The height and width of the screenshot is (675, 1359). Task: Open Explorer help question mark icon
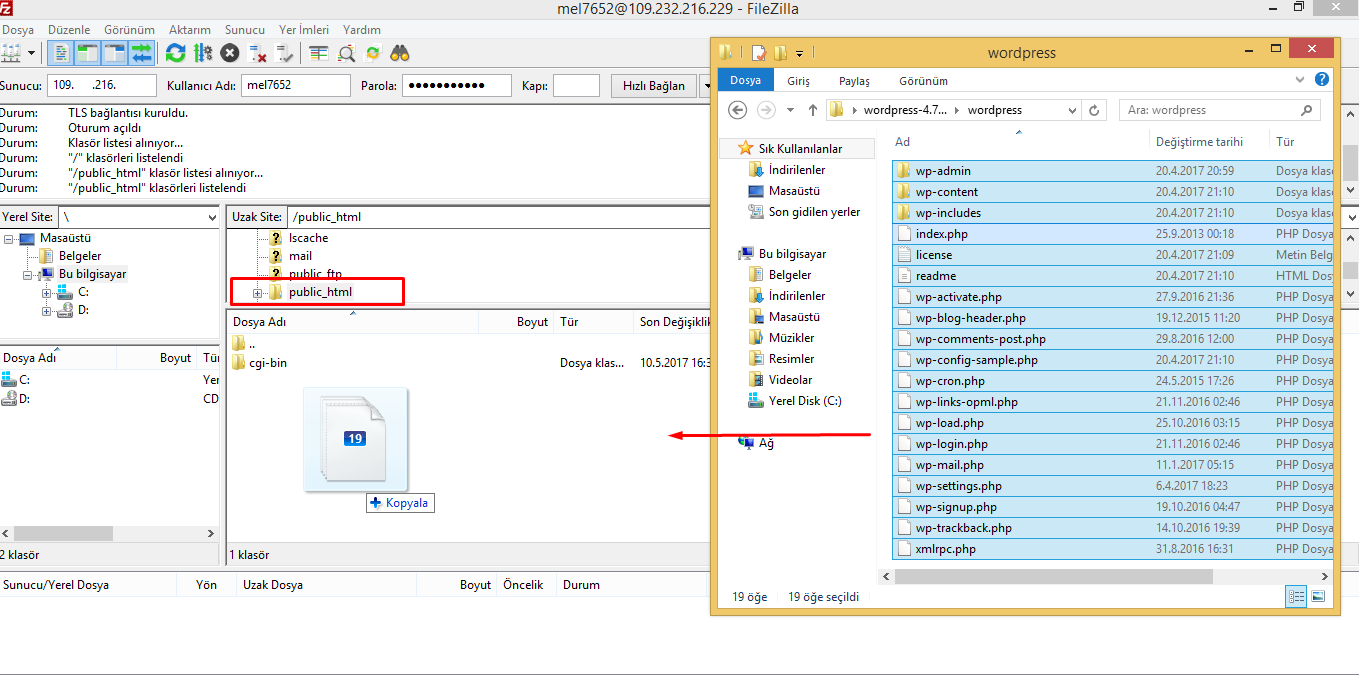[x=1322, y=79]
